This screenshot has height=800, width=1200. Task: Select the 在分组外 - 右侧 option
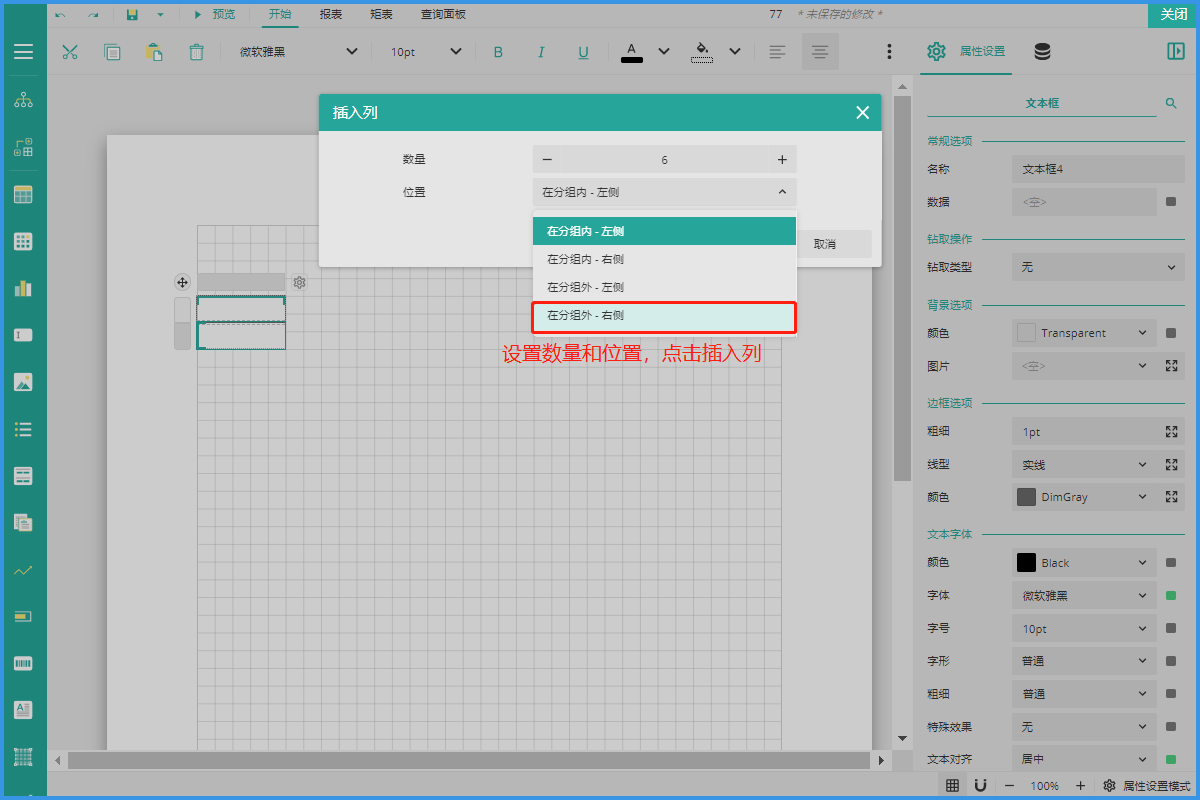coord(664,316)
